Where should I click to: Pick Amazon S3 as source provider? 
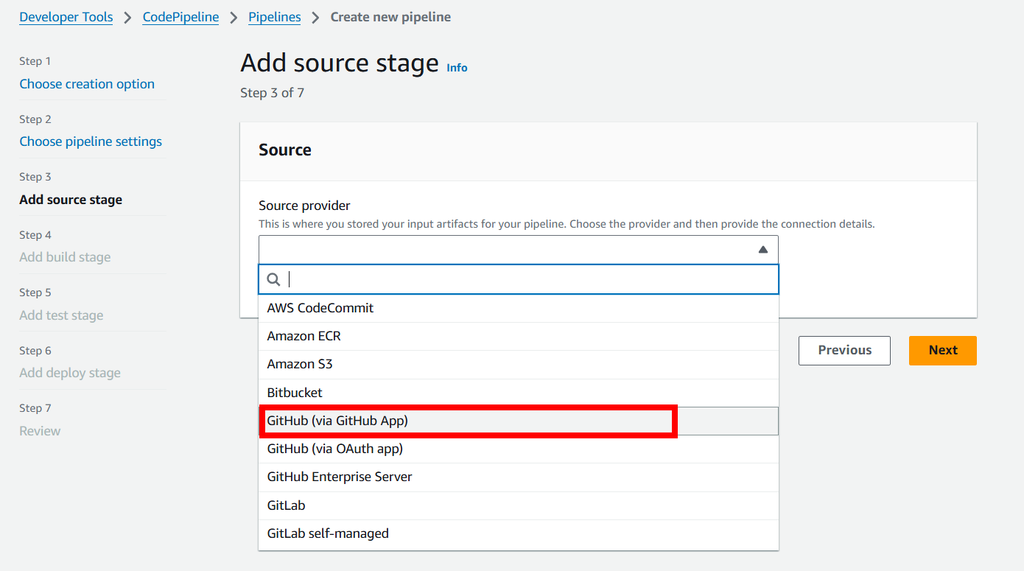[x=519, y=364]
